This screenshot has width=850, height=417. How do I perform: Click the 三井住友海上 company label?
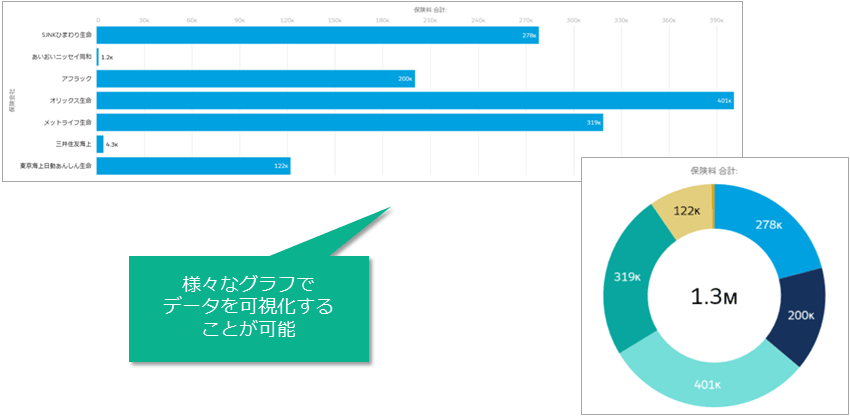[x=74, y=144]
